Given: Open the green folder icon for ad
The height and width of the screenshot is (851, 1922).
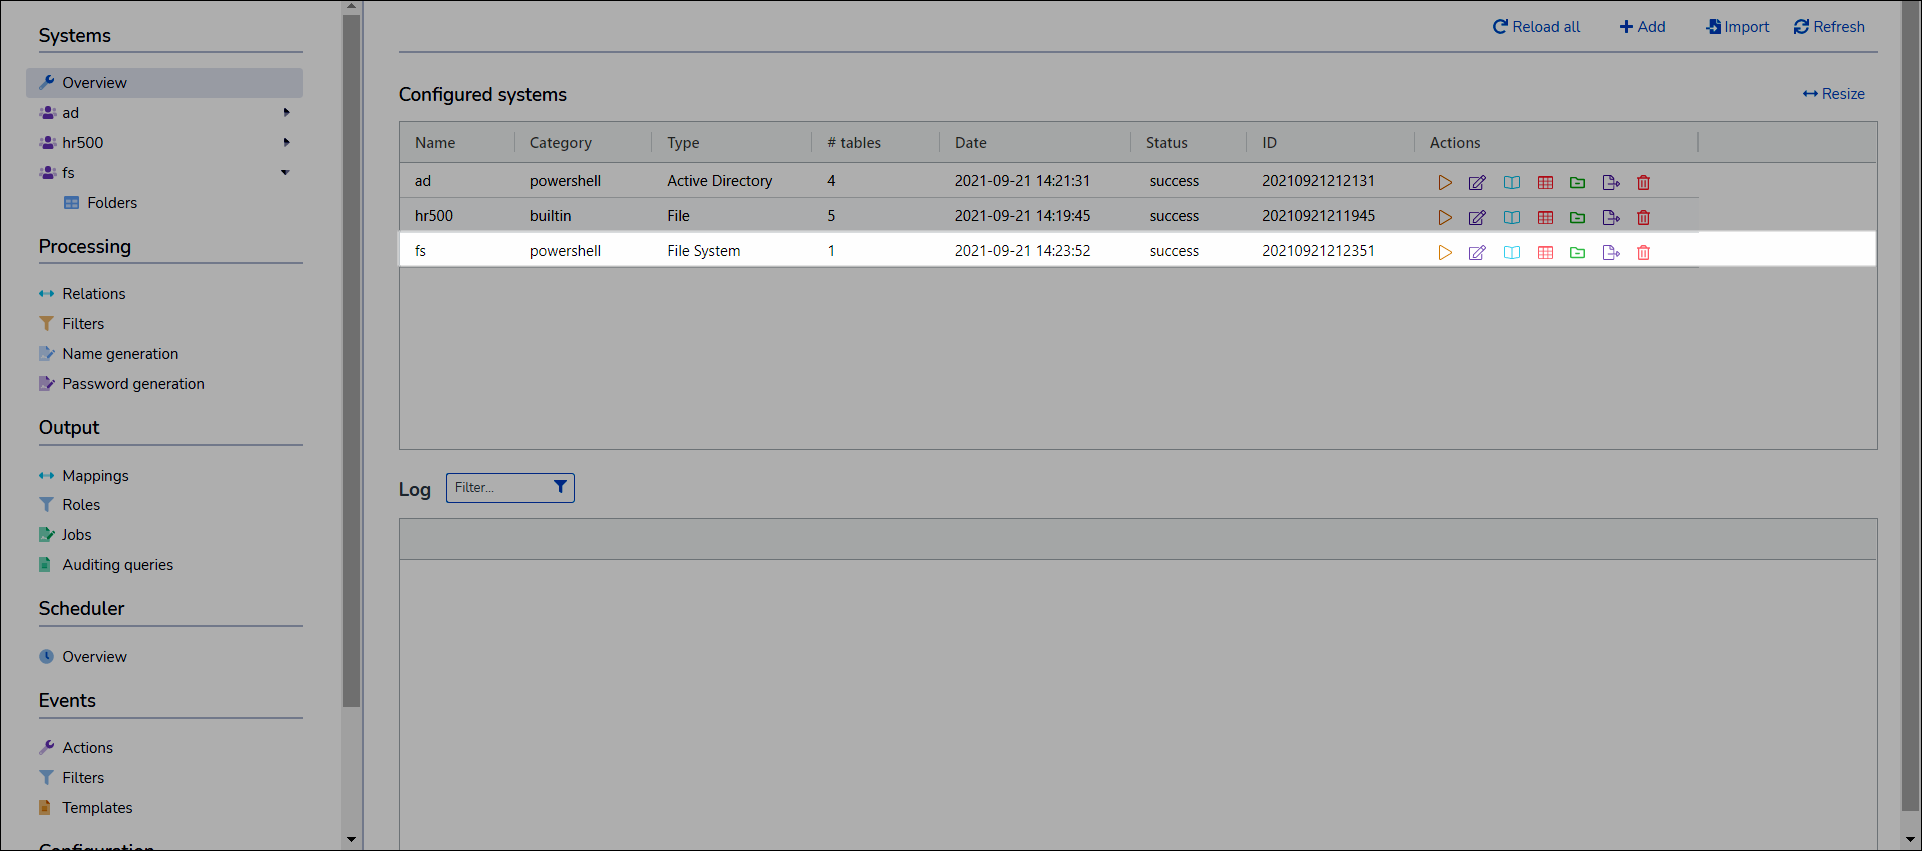Looking at the screenshot, I should tap(1577, 182).
